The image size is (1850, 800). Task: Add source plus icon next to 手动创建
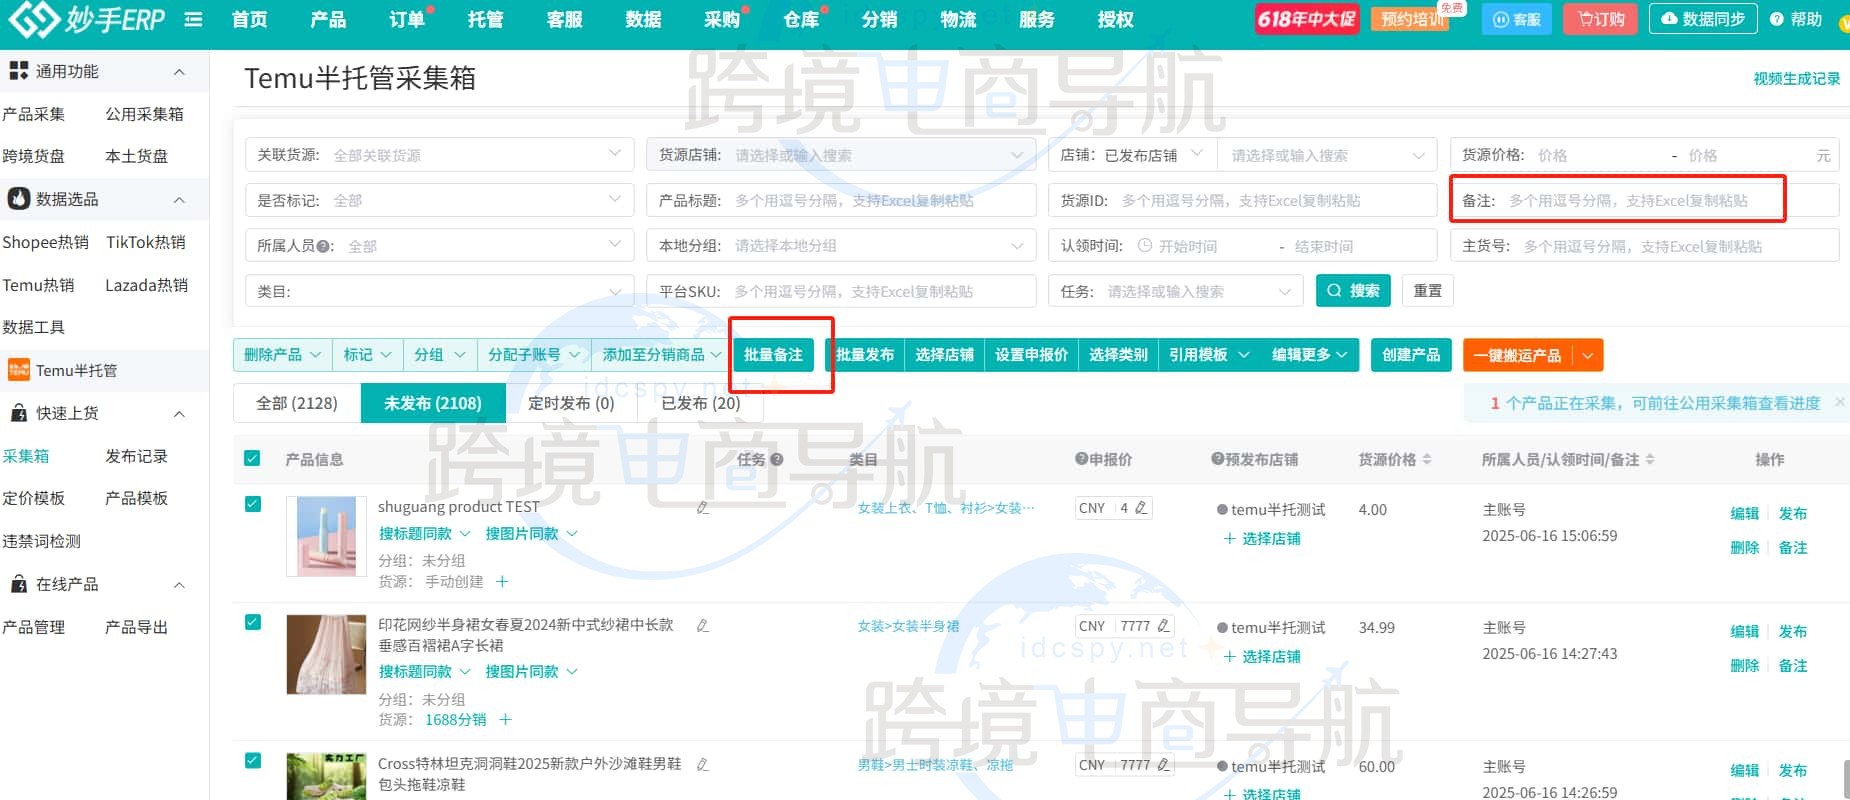point(502,581)
